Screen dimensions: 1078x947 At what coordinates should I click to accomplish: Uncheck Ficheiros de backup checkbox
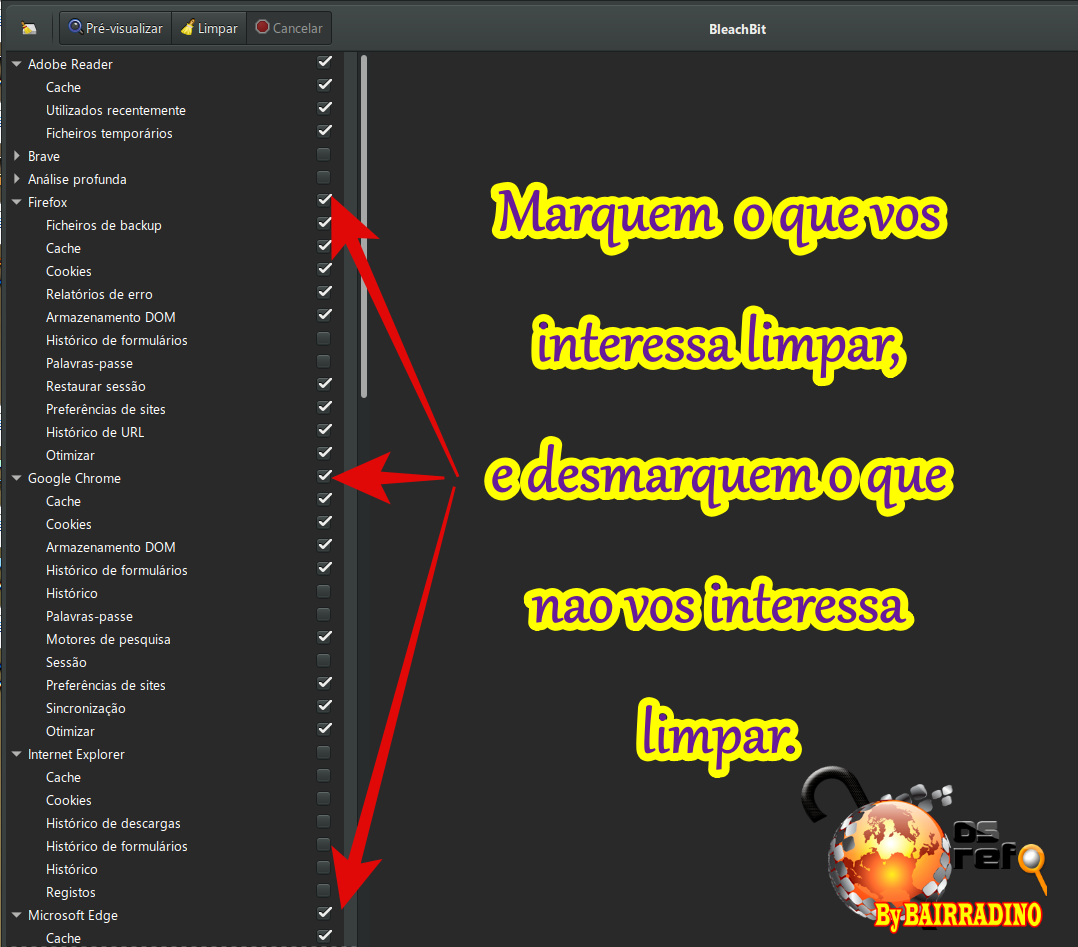pos(324,224)
